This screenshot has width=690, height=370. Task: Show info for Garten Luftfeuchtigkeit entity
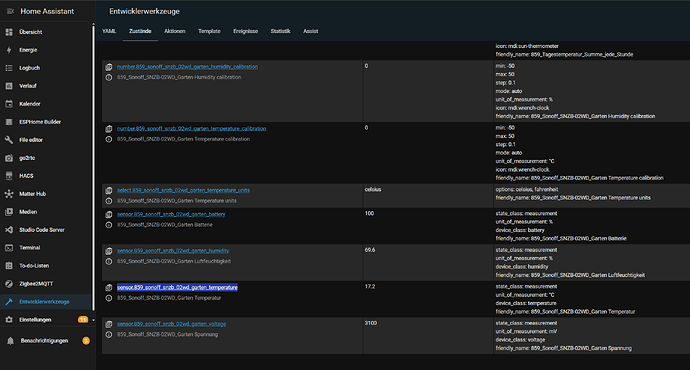tap(109, 261)
